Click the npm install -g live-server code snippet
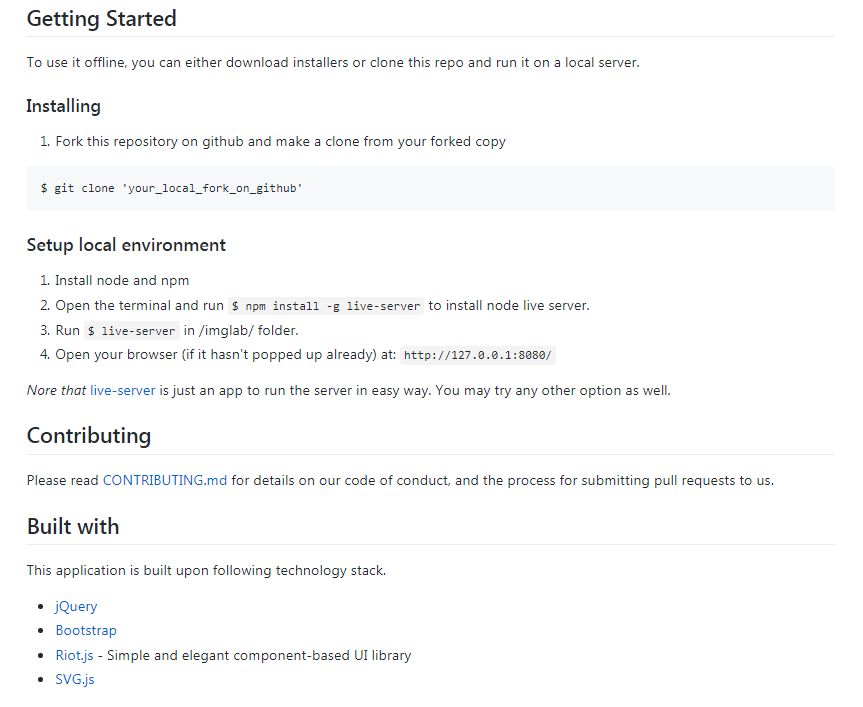This screenshot has width=863, height=707. (326, 306)
